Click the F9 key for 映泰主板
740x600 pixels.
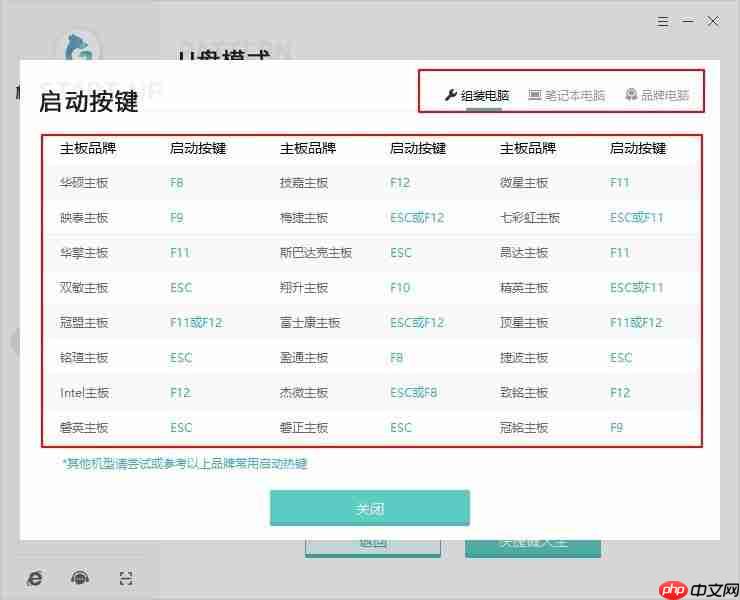[x=177, y=218]
